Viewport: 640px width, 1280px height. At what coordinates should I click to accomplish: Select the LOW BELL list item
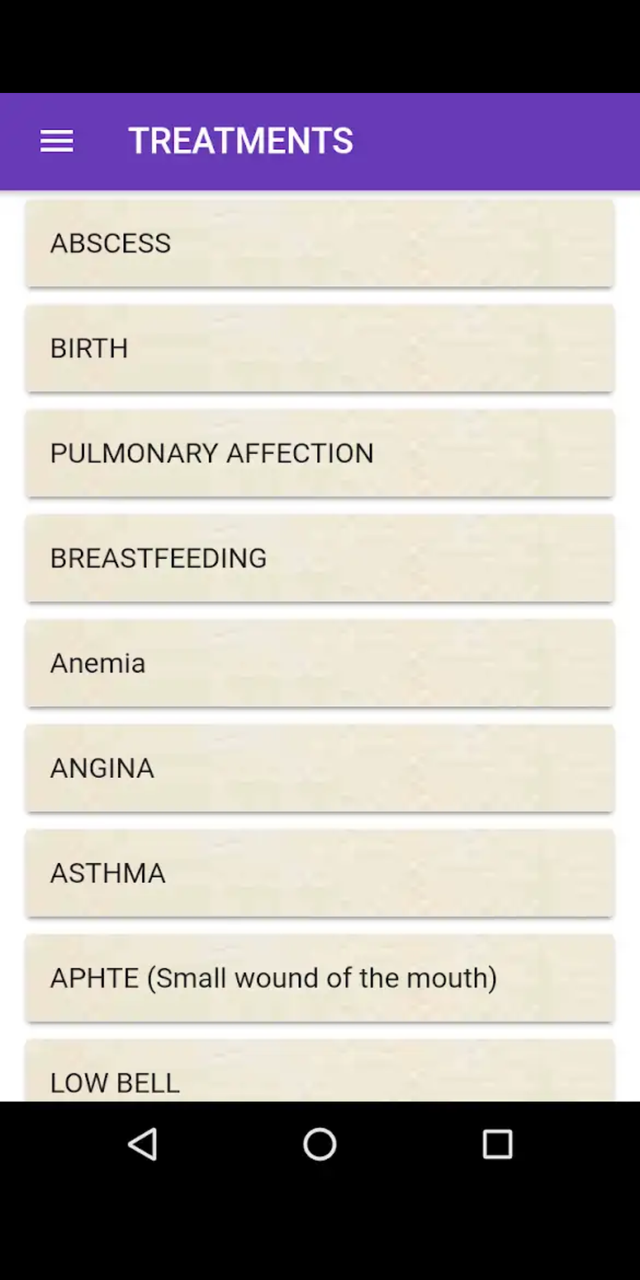pyautogui.click(x=320, y=1071)
